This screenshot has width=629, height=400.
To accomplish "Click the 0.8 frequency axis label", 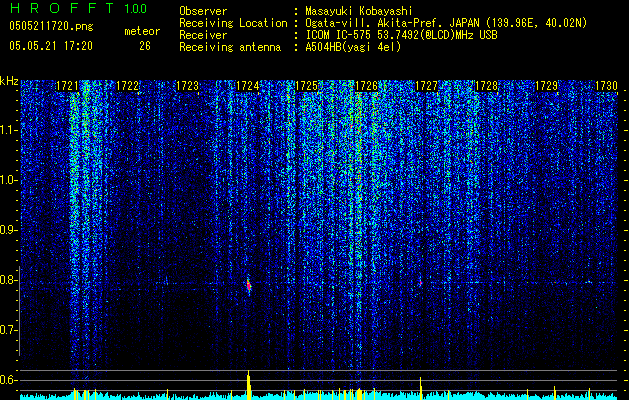I will tap(9, 280).
